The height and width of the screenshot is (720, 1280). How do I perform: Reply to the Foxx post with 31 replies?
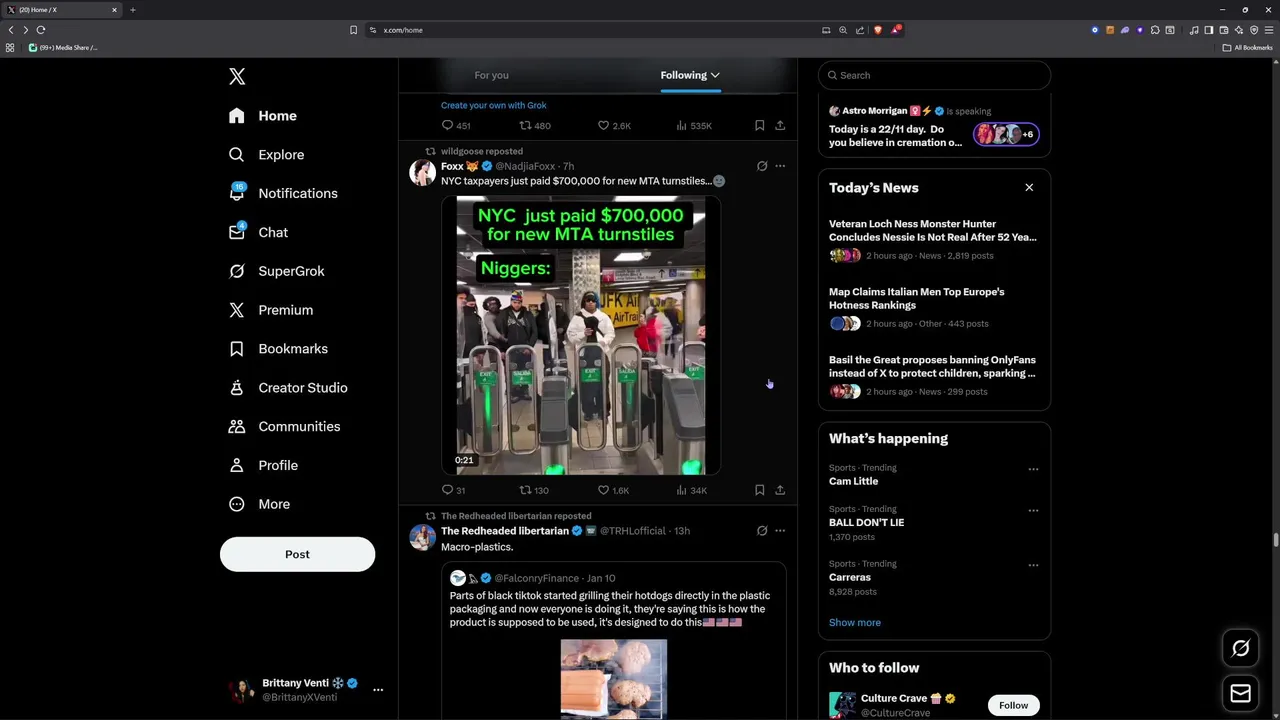tap(454, 490)
